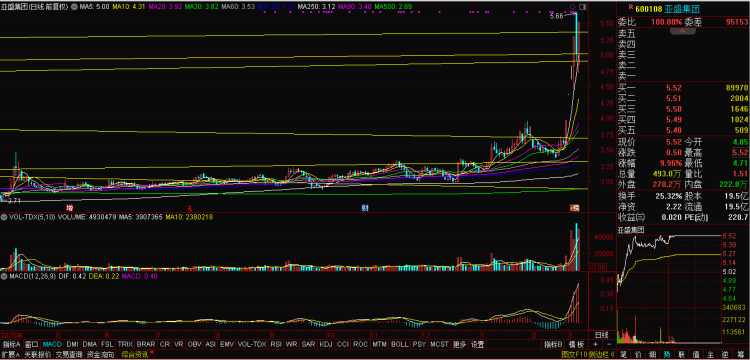The height and width of the screenshot is (360, 750).
Task: Click the red R marker beside stock code 600108
Action: pyautogui.click(x=631, y=7)
